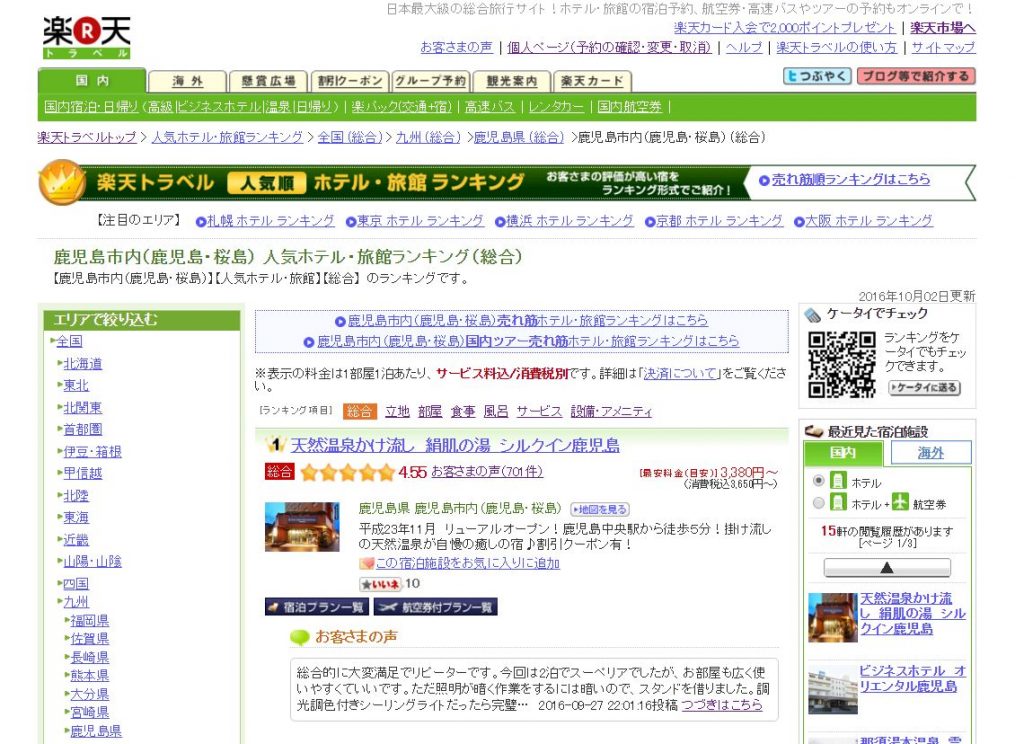Sort ranking by 立地
Viewport: 1024px width, 744px height.
397,411
